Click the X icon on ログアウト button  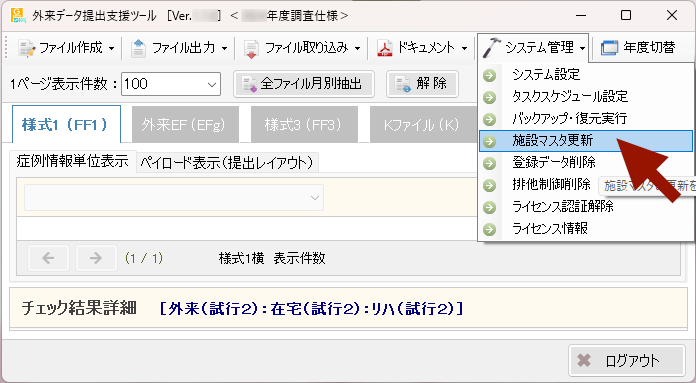click(584, 360)
